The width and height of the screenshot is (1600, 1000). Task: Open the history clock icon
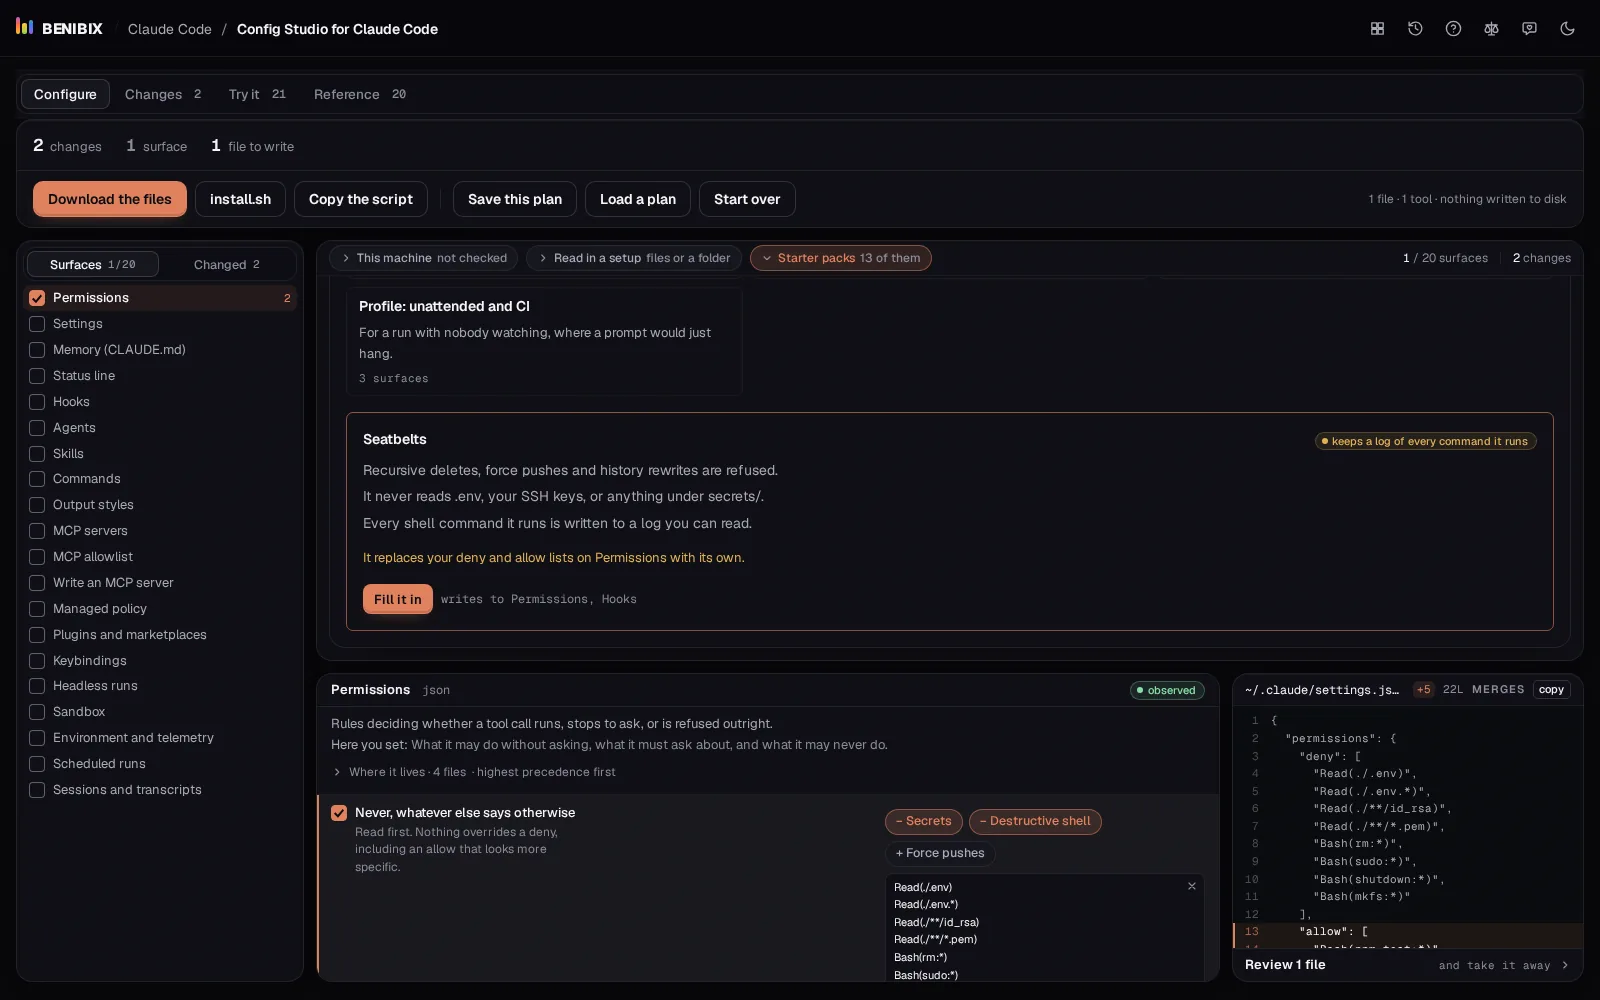tap(1415, 29)
